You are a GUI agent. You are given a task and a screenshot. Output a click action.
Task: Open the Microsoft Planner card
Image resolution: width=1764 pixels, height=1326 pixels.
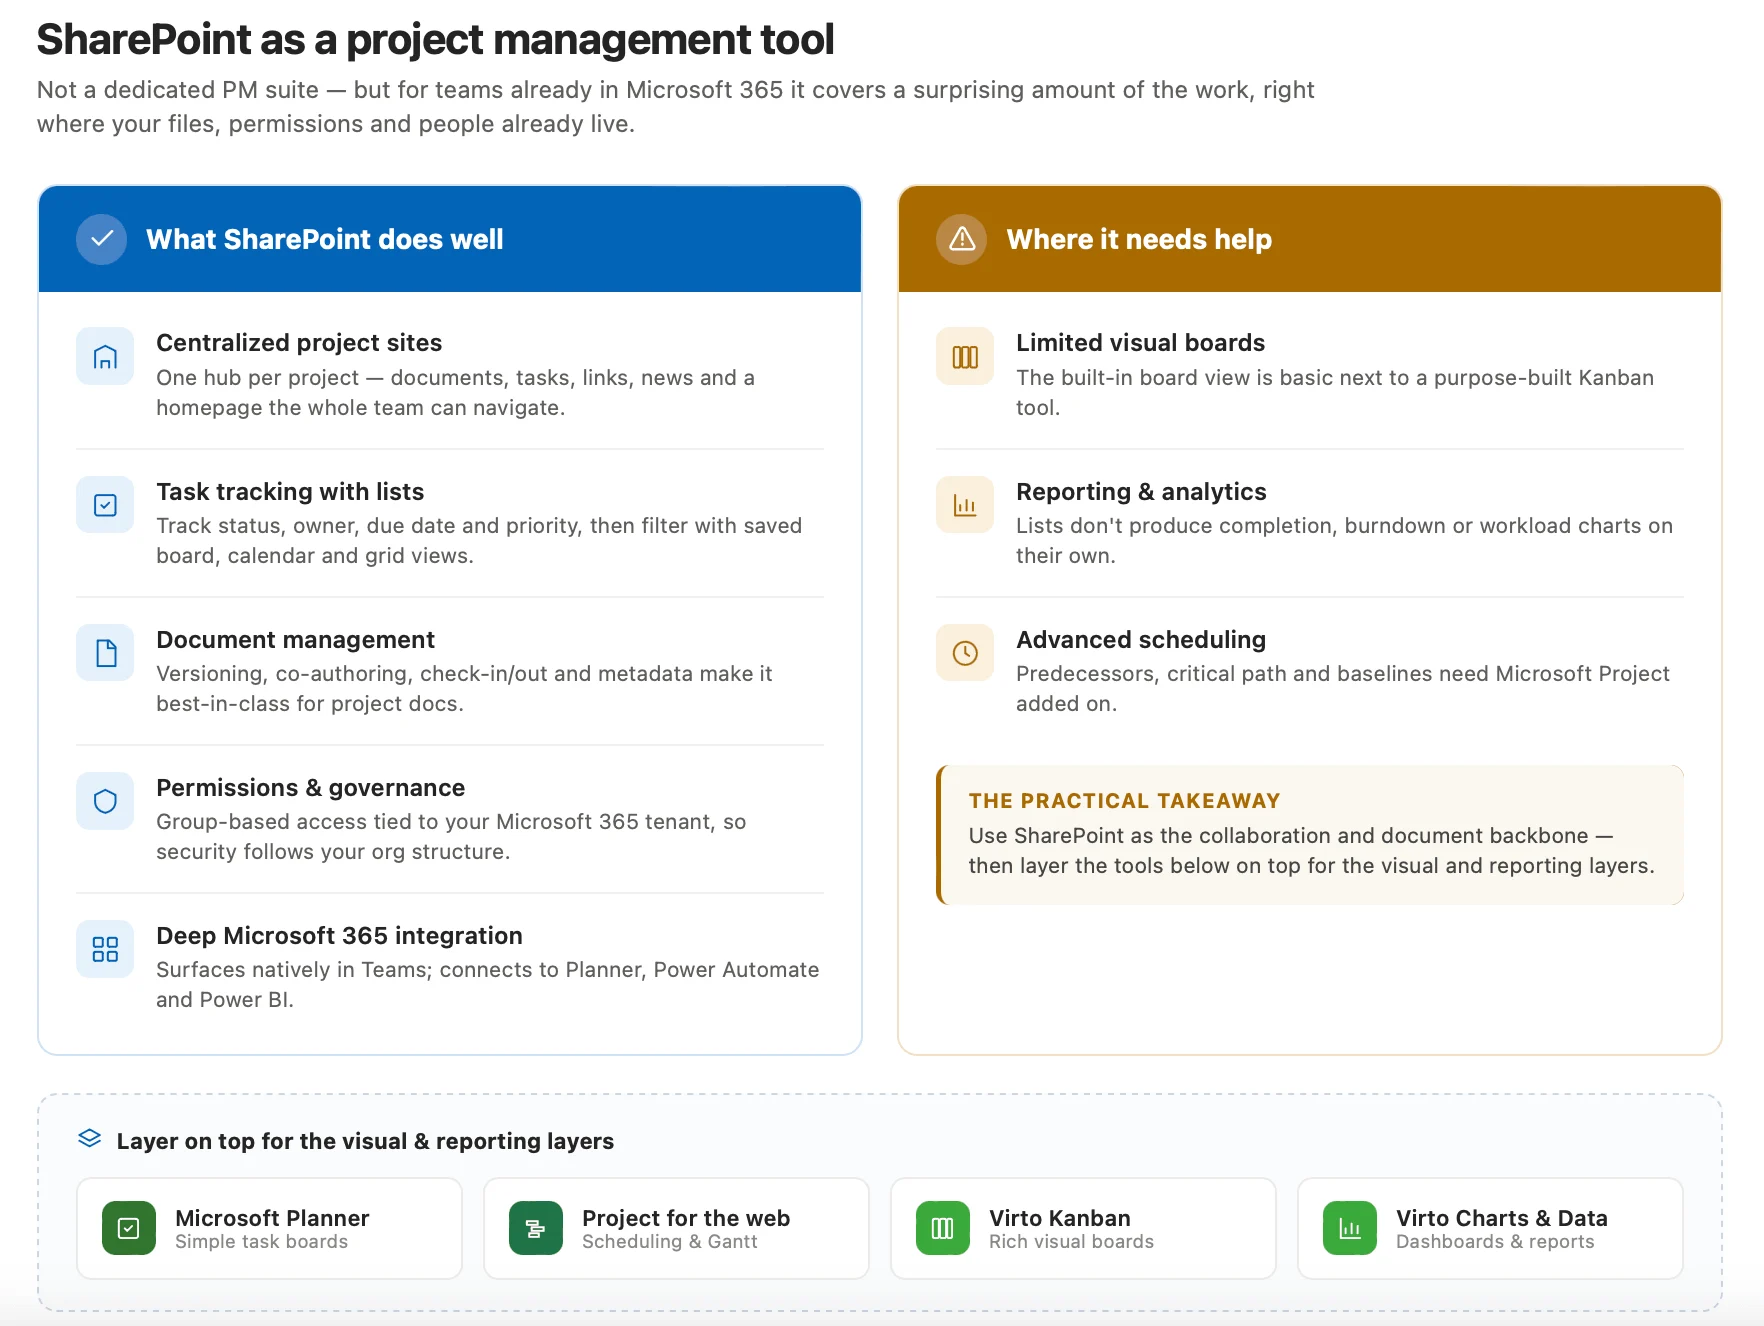[269, 1228]
